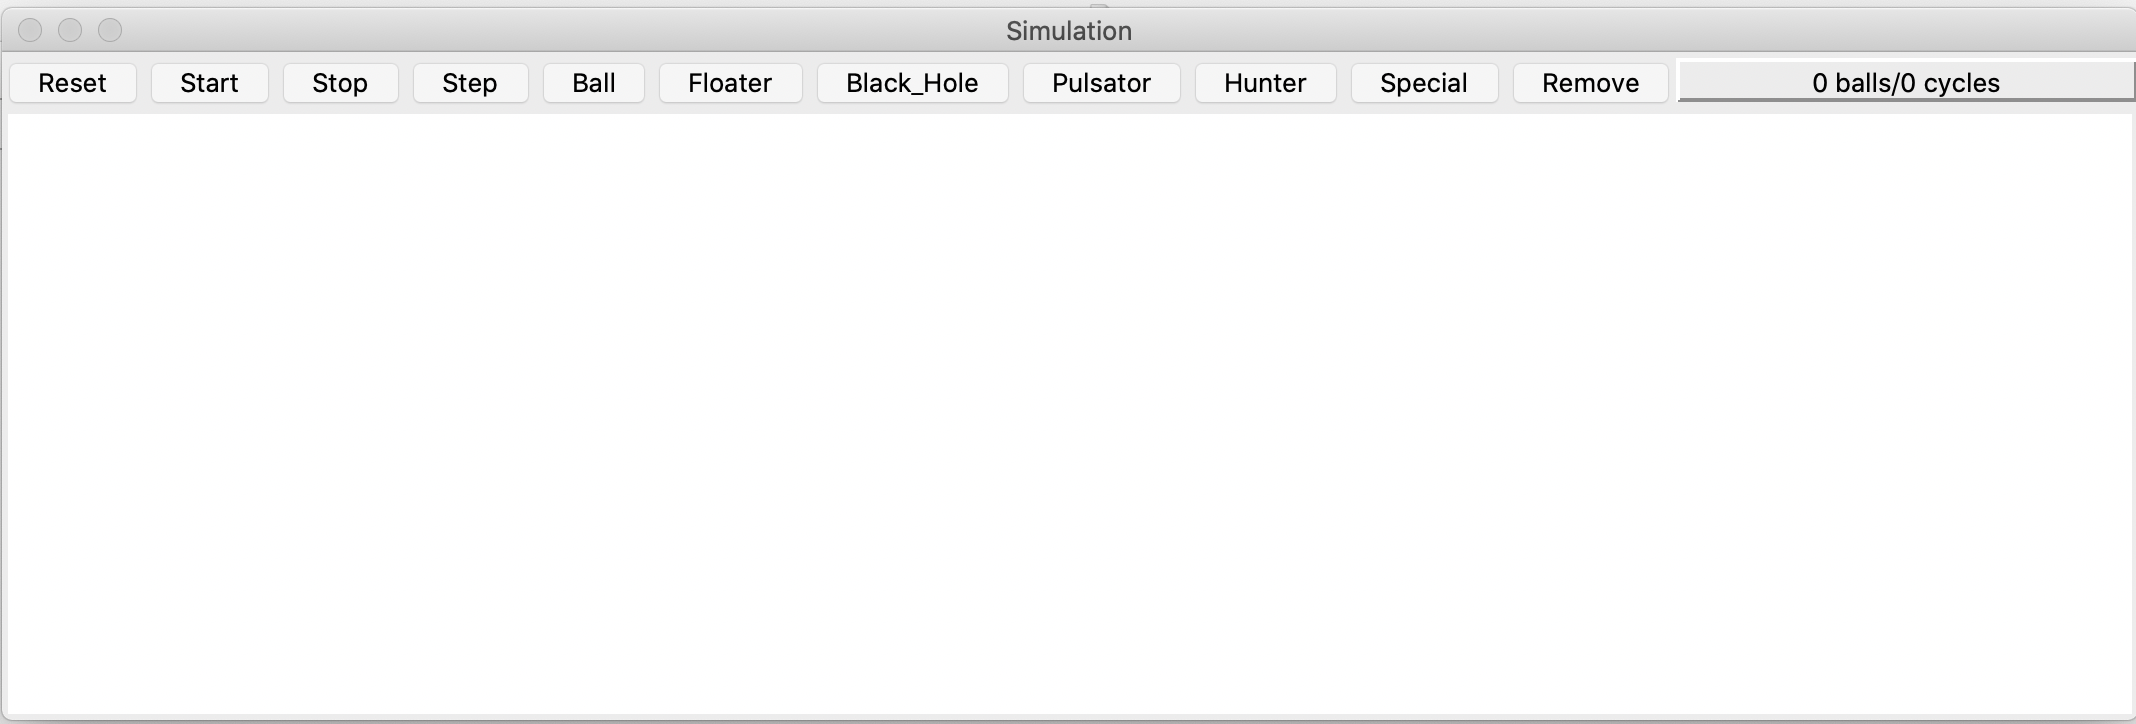This screenshot has width=2136, height=724.
Task: Pick the Pulsator object type
Action: pyautogui.click(x=1101, y=83)
